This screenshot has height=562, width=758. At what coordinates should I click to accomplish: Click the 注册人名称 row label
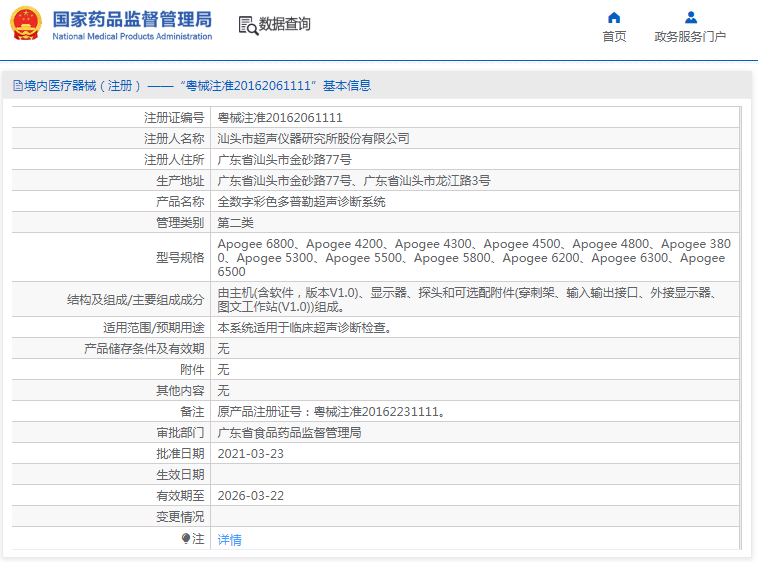174,139
